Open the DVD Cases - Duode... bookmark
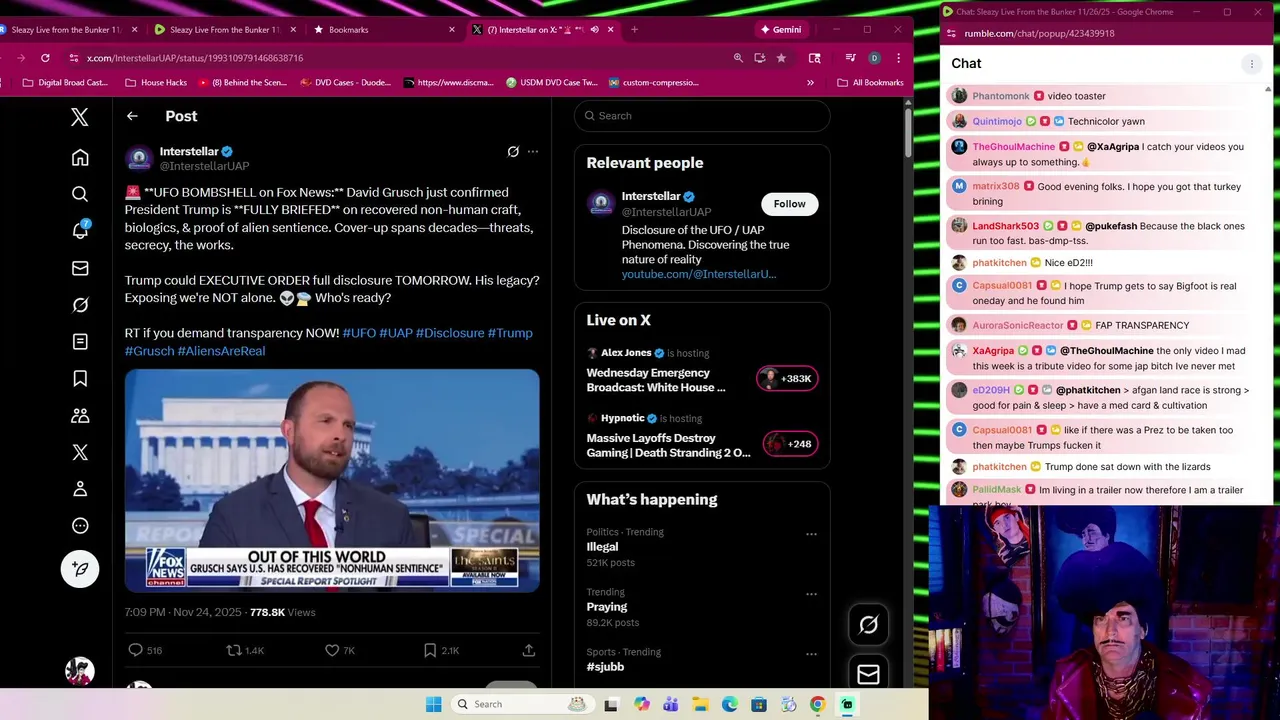Screen dimensions: 1280x720 (x=346, y=83)
